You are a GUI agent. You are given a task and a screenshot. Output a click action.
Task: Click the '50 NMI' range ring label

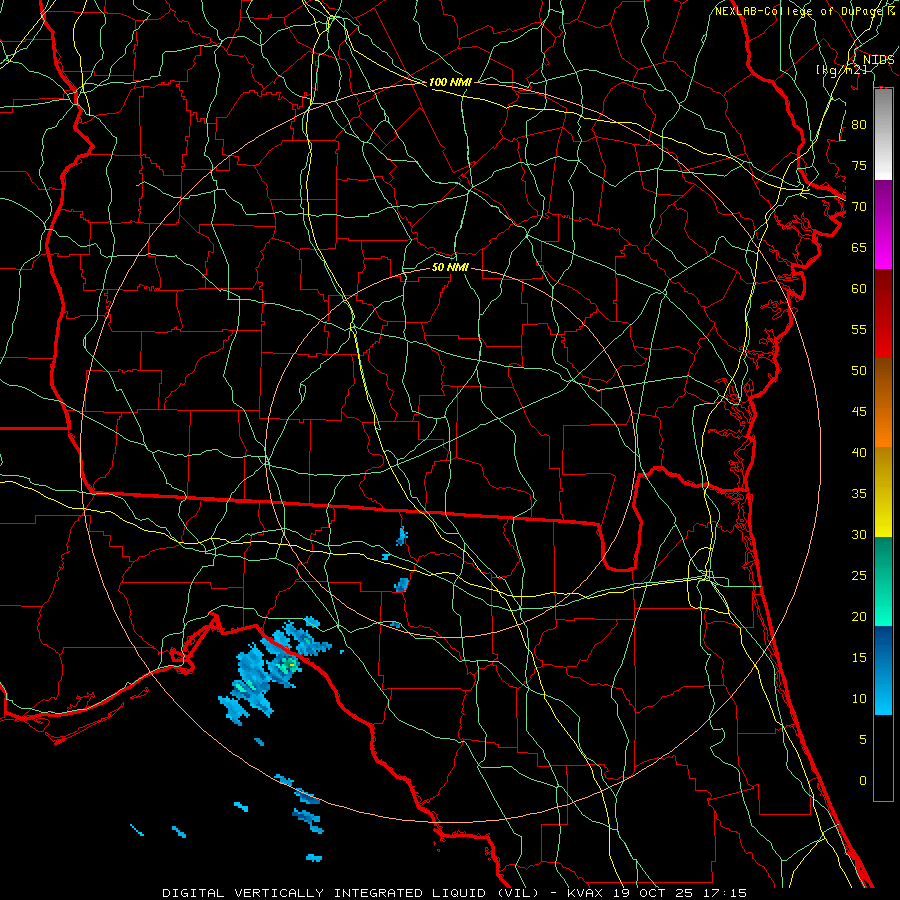click(450, 267)
